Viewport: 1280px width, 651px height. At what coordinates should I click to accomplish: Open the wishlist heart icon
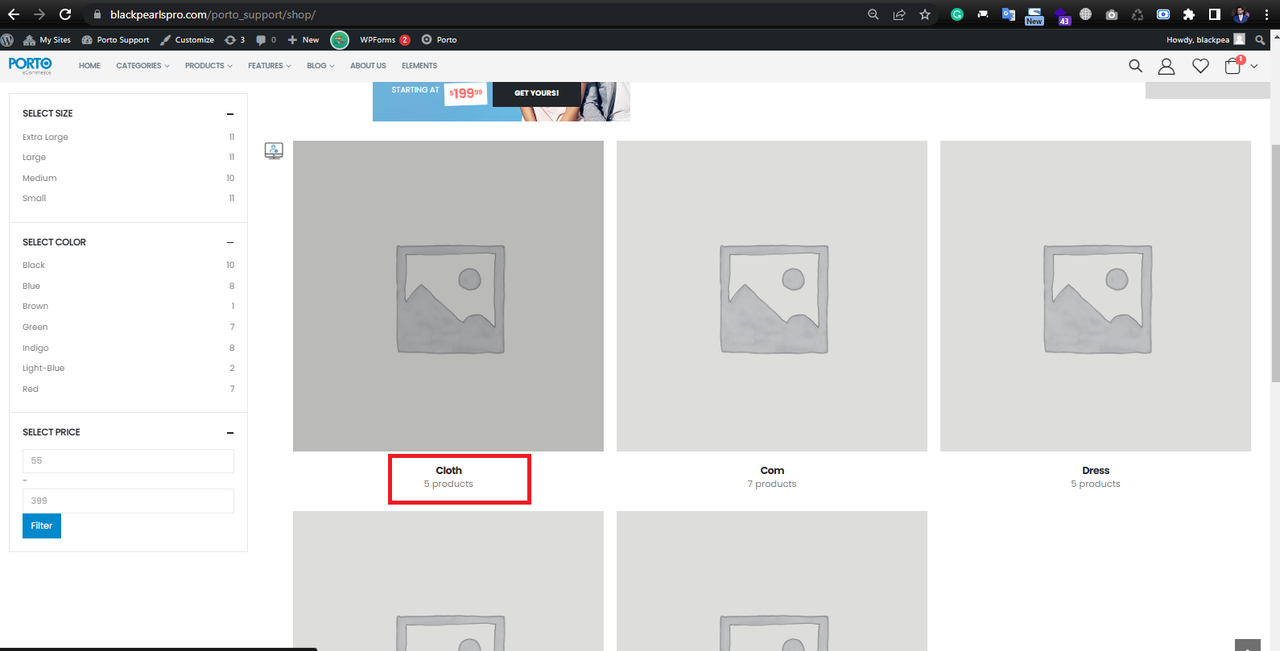1200,66
